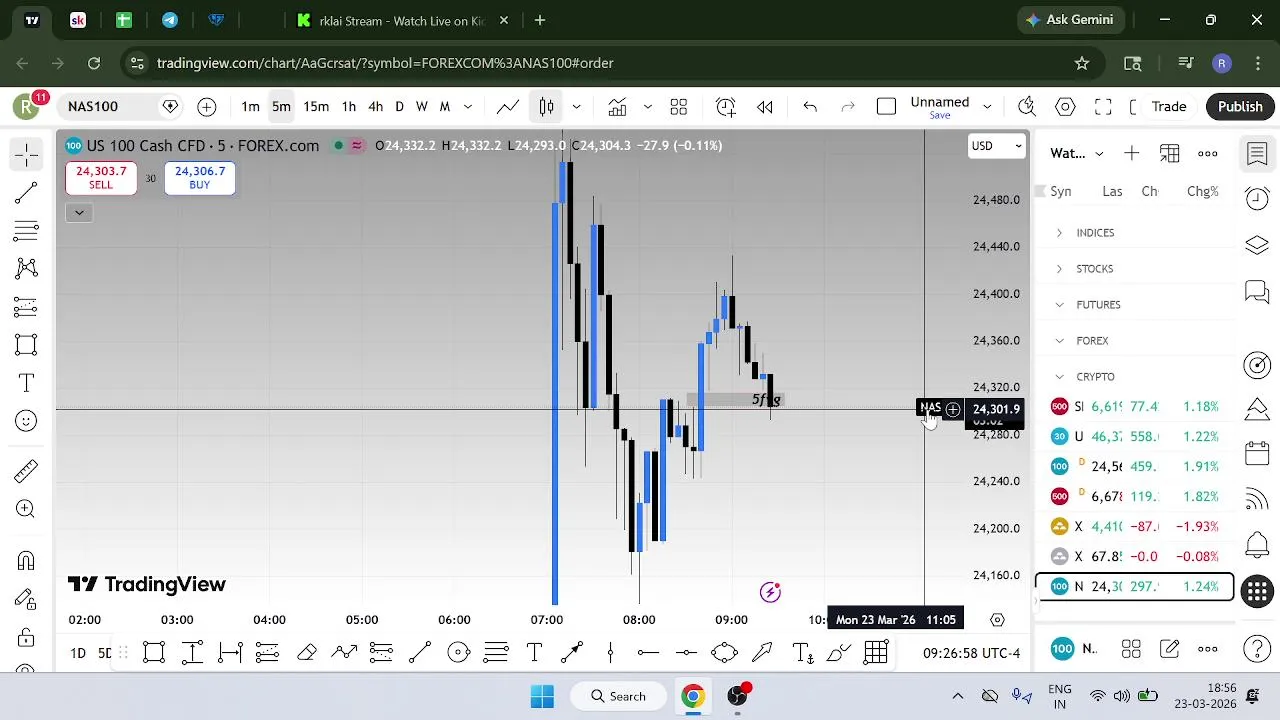The image size is (1280, 720).
Task: Open the watchlist name dropdown
Action: (x=1077, y=153)
